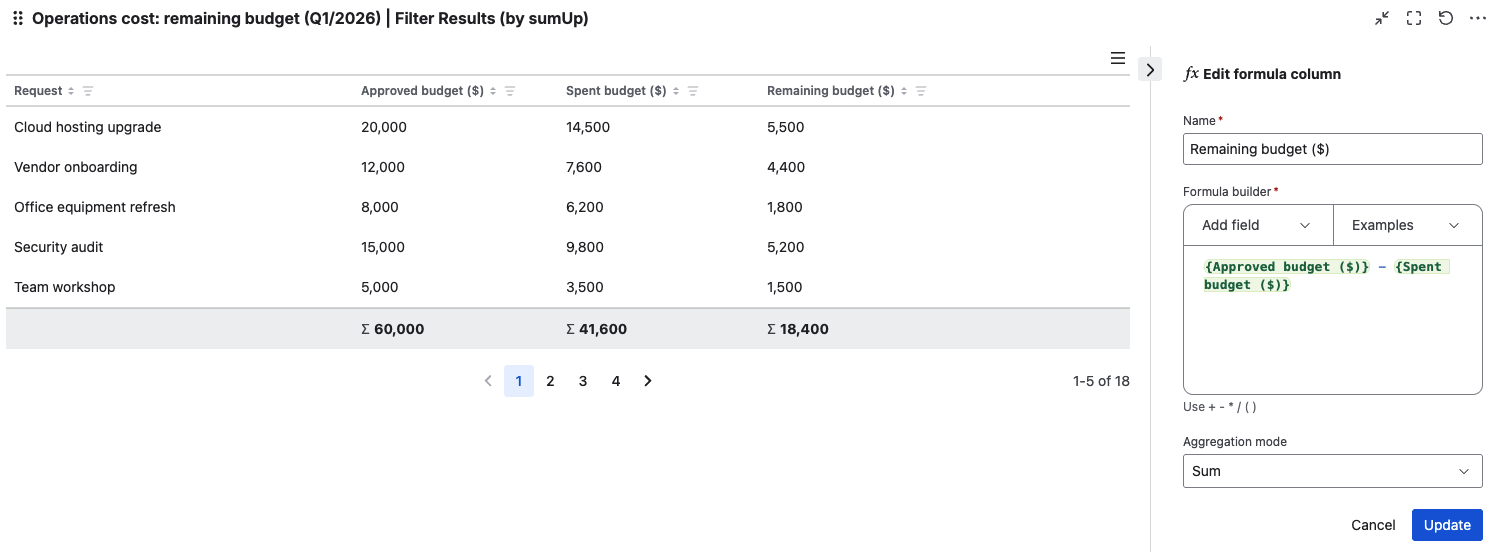Click the Update button
Screen dimensions: 1506x552
tap(1447, 525)
